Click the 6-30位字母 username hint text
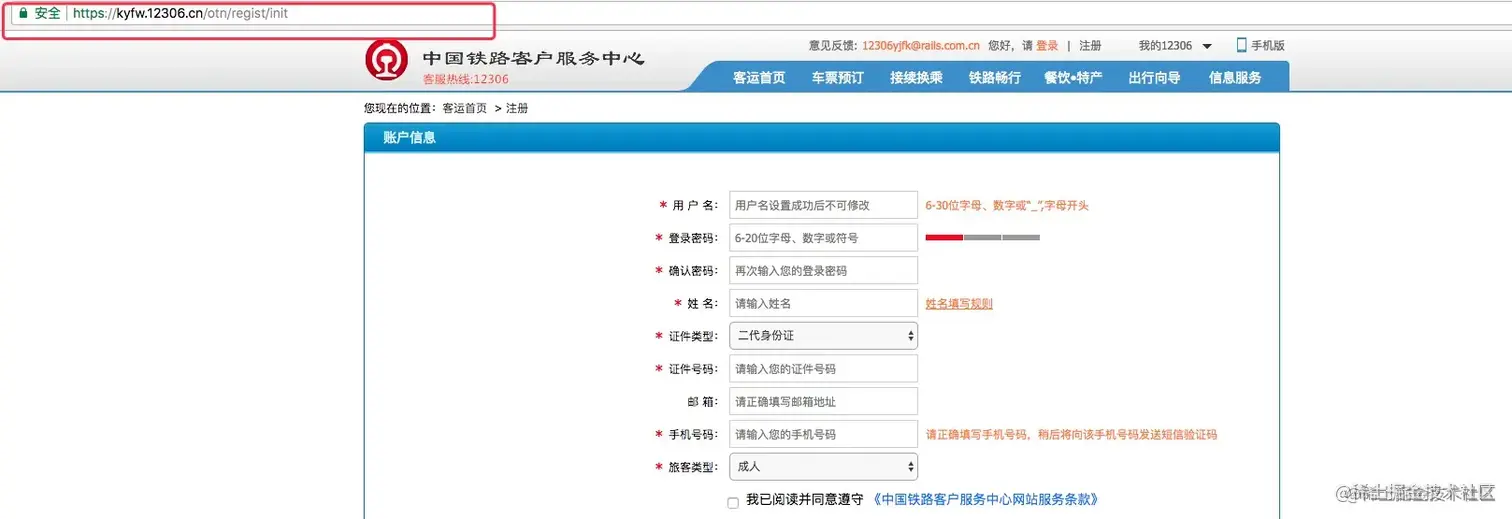1512x519 pixels. click(x=1007, y=206)
